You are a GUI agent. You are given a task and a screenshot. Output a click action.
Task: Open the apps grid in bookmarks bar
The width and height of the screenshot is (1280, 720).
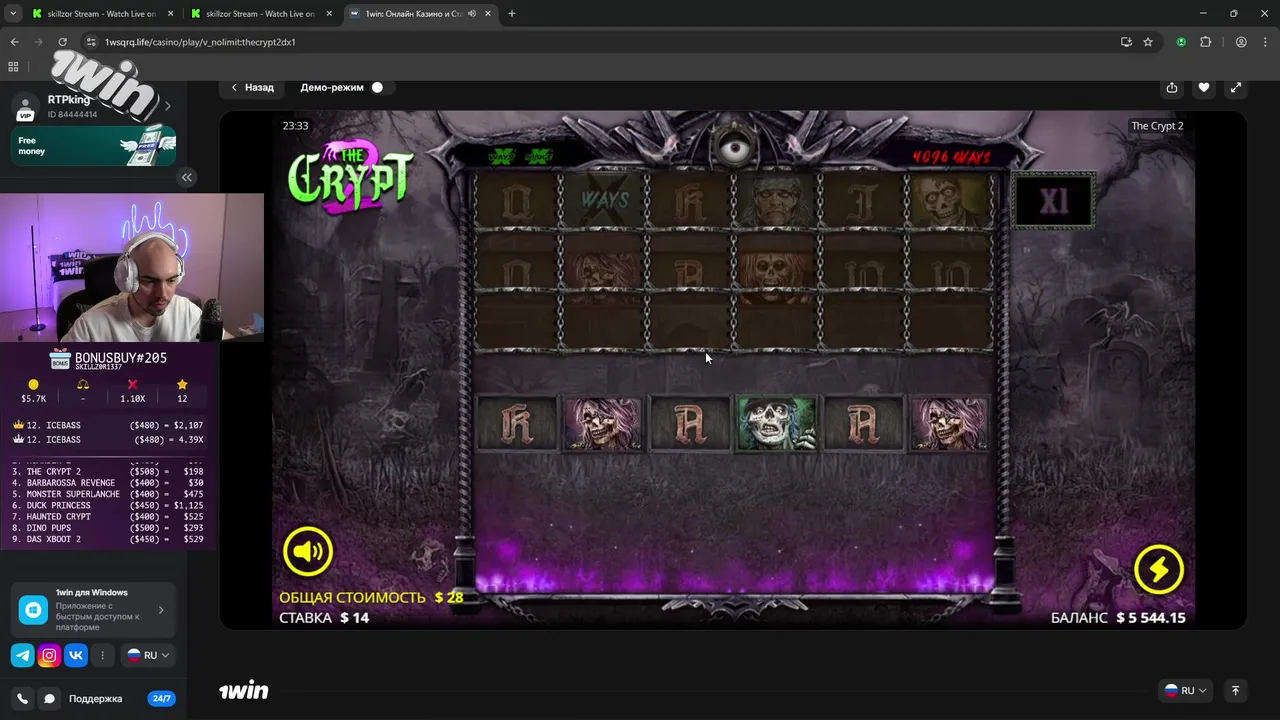point(13,66)
